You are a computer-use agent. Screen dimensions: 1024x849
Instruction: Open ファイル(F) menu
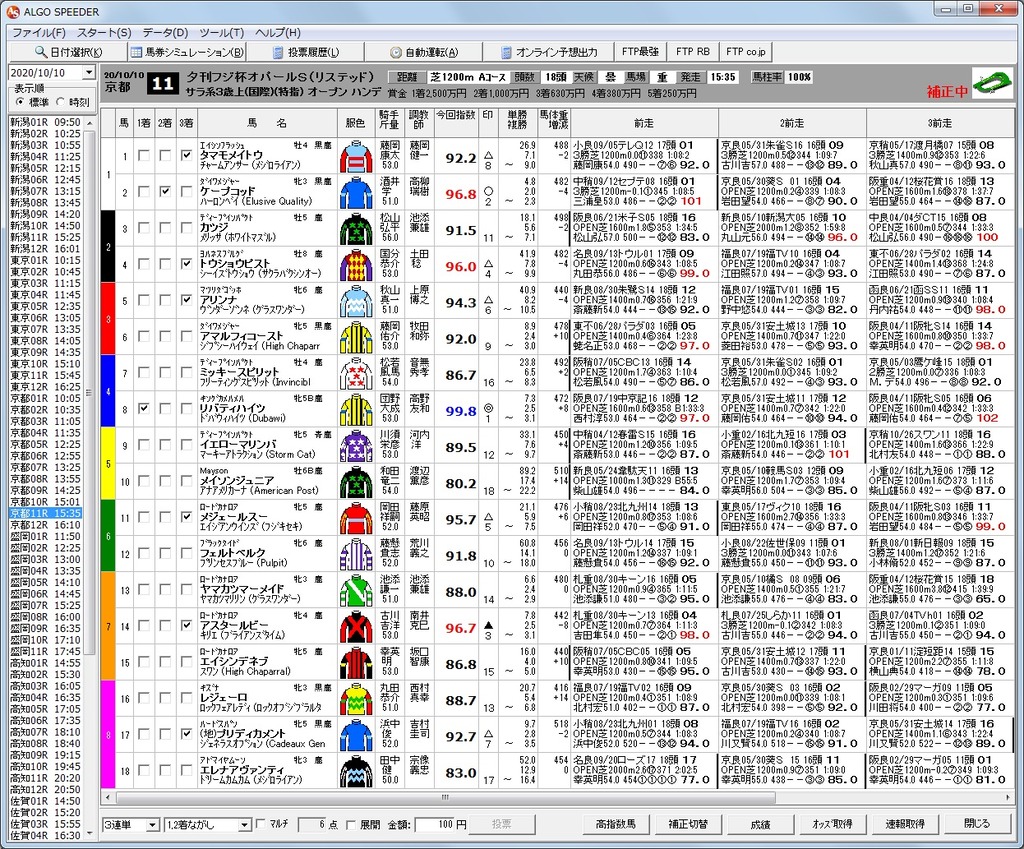(39, 33)
